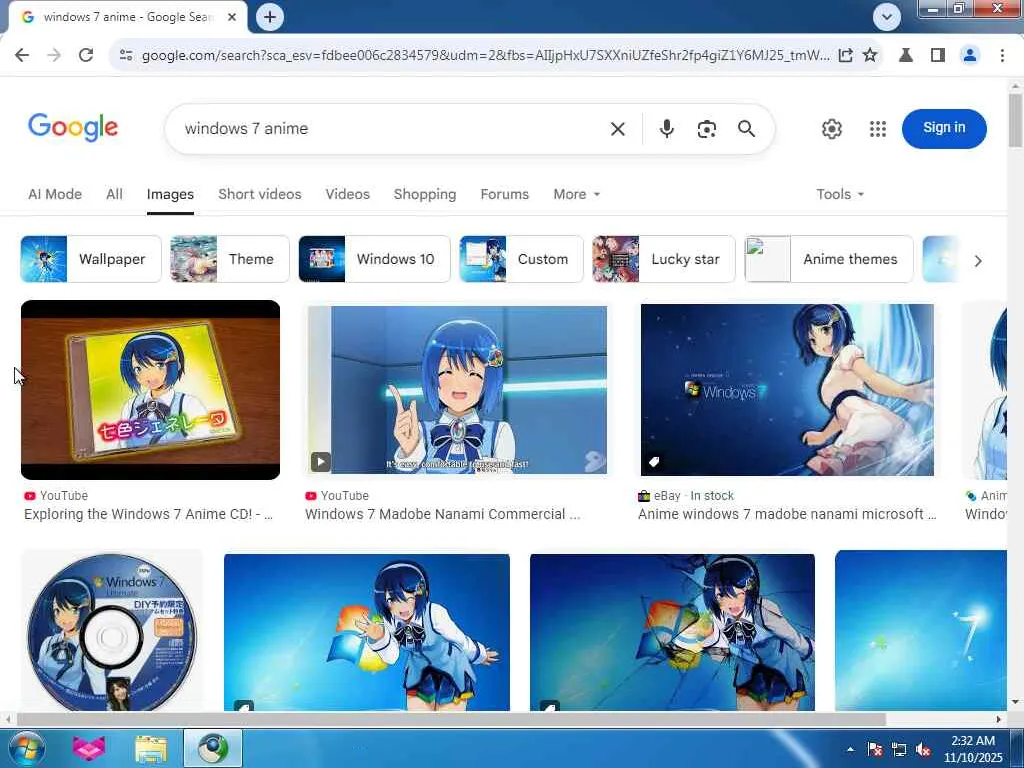Clear the search box text
This screenshot has width=1024, height=768.
coord(618,129)
